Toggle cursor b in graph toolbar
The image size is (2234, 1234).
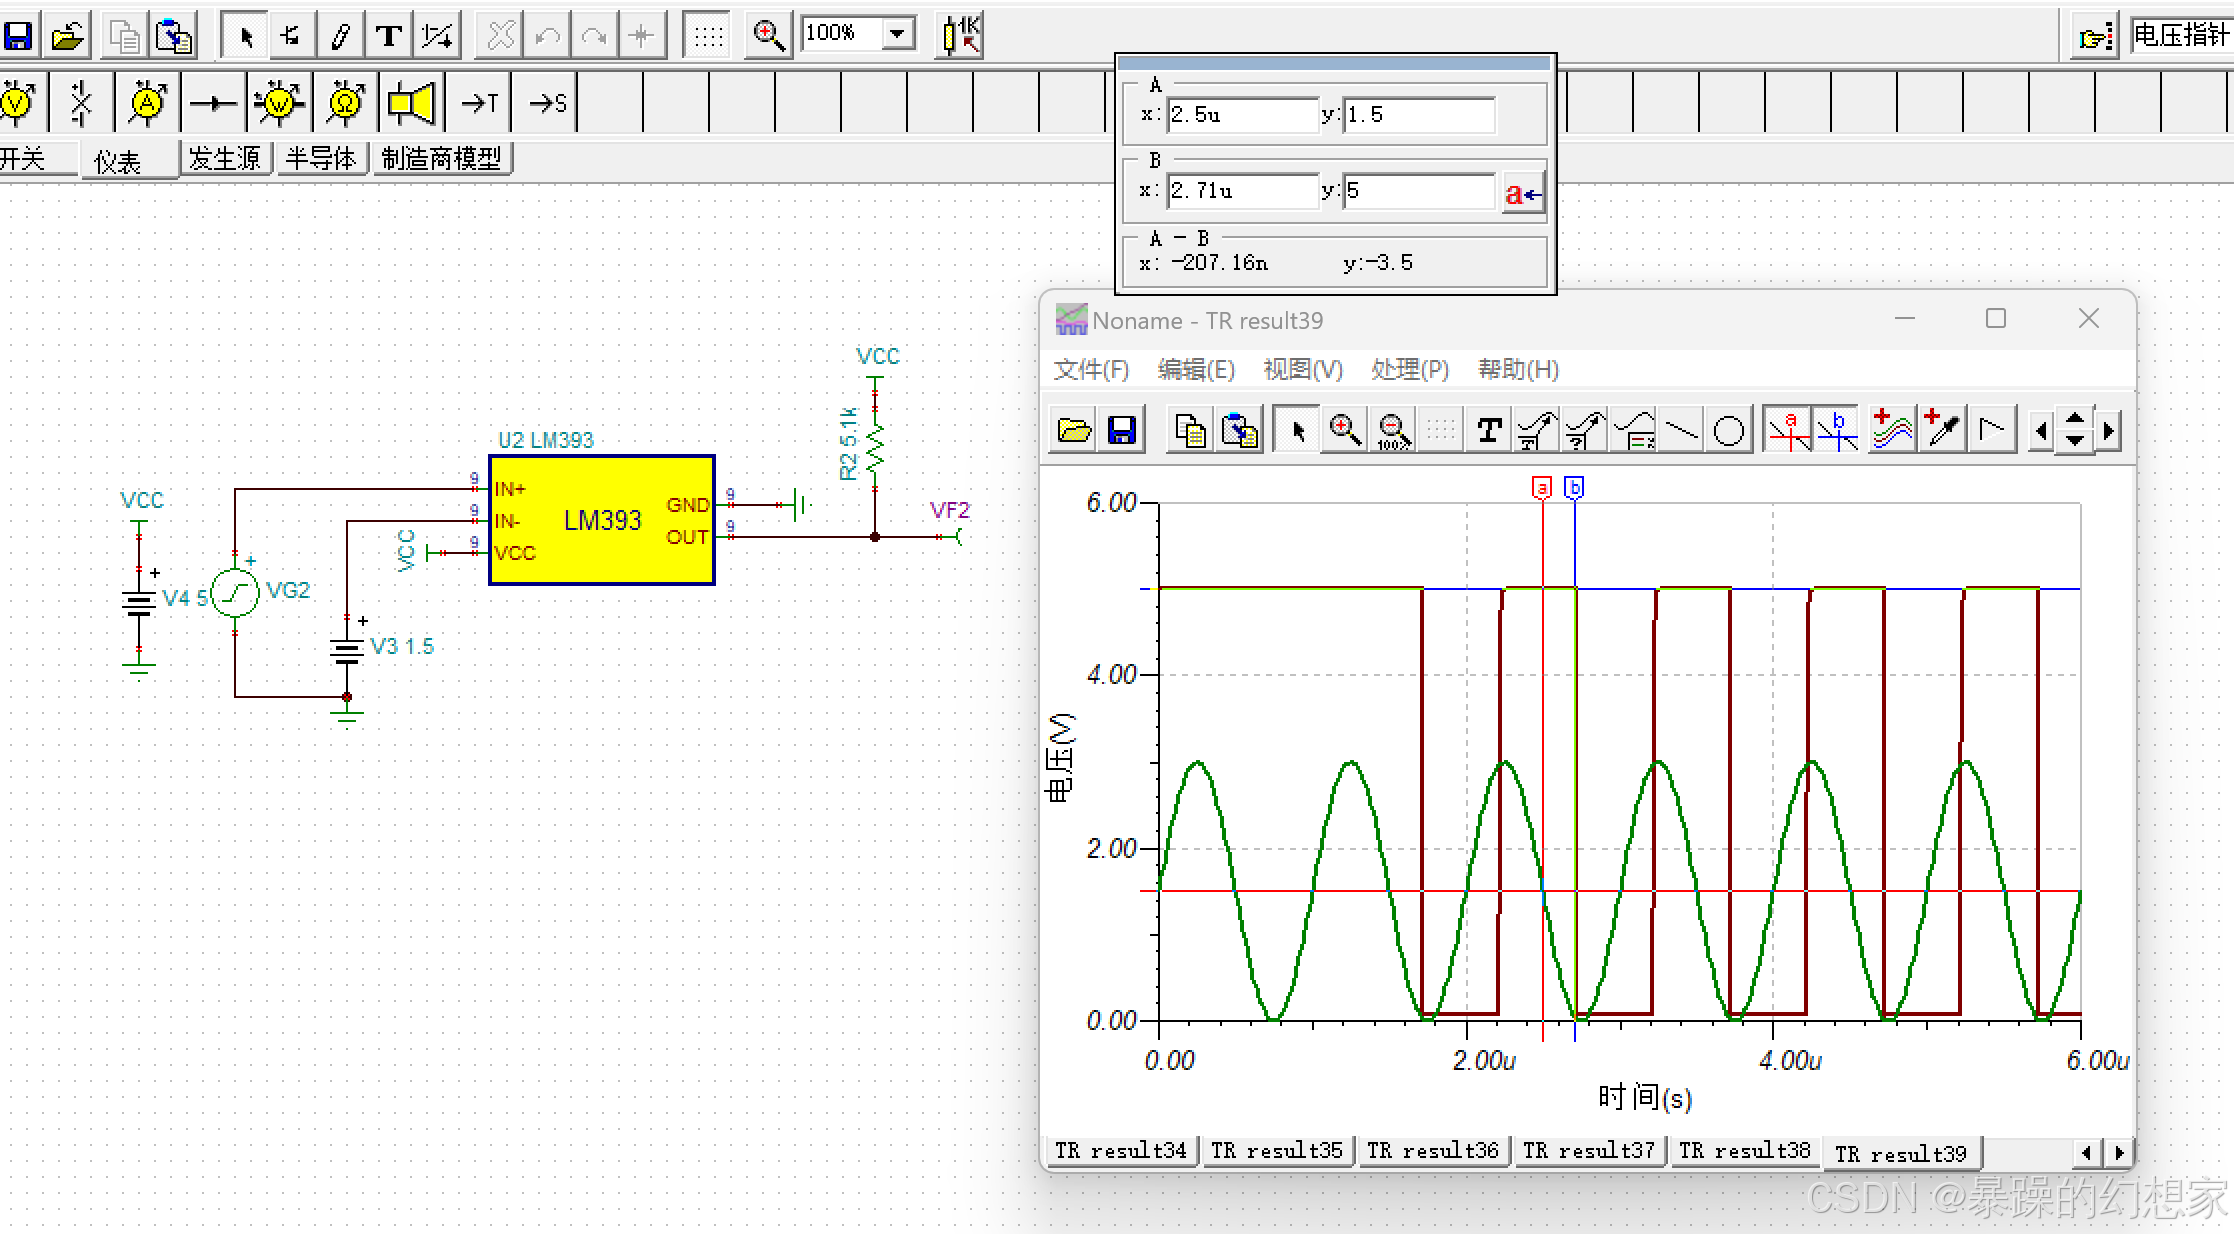coord(1837,431)
